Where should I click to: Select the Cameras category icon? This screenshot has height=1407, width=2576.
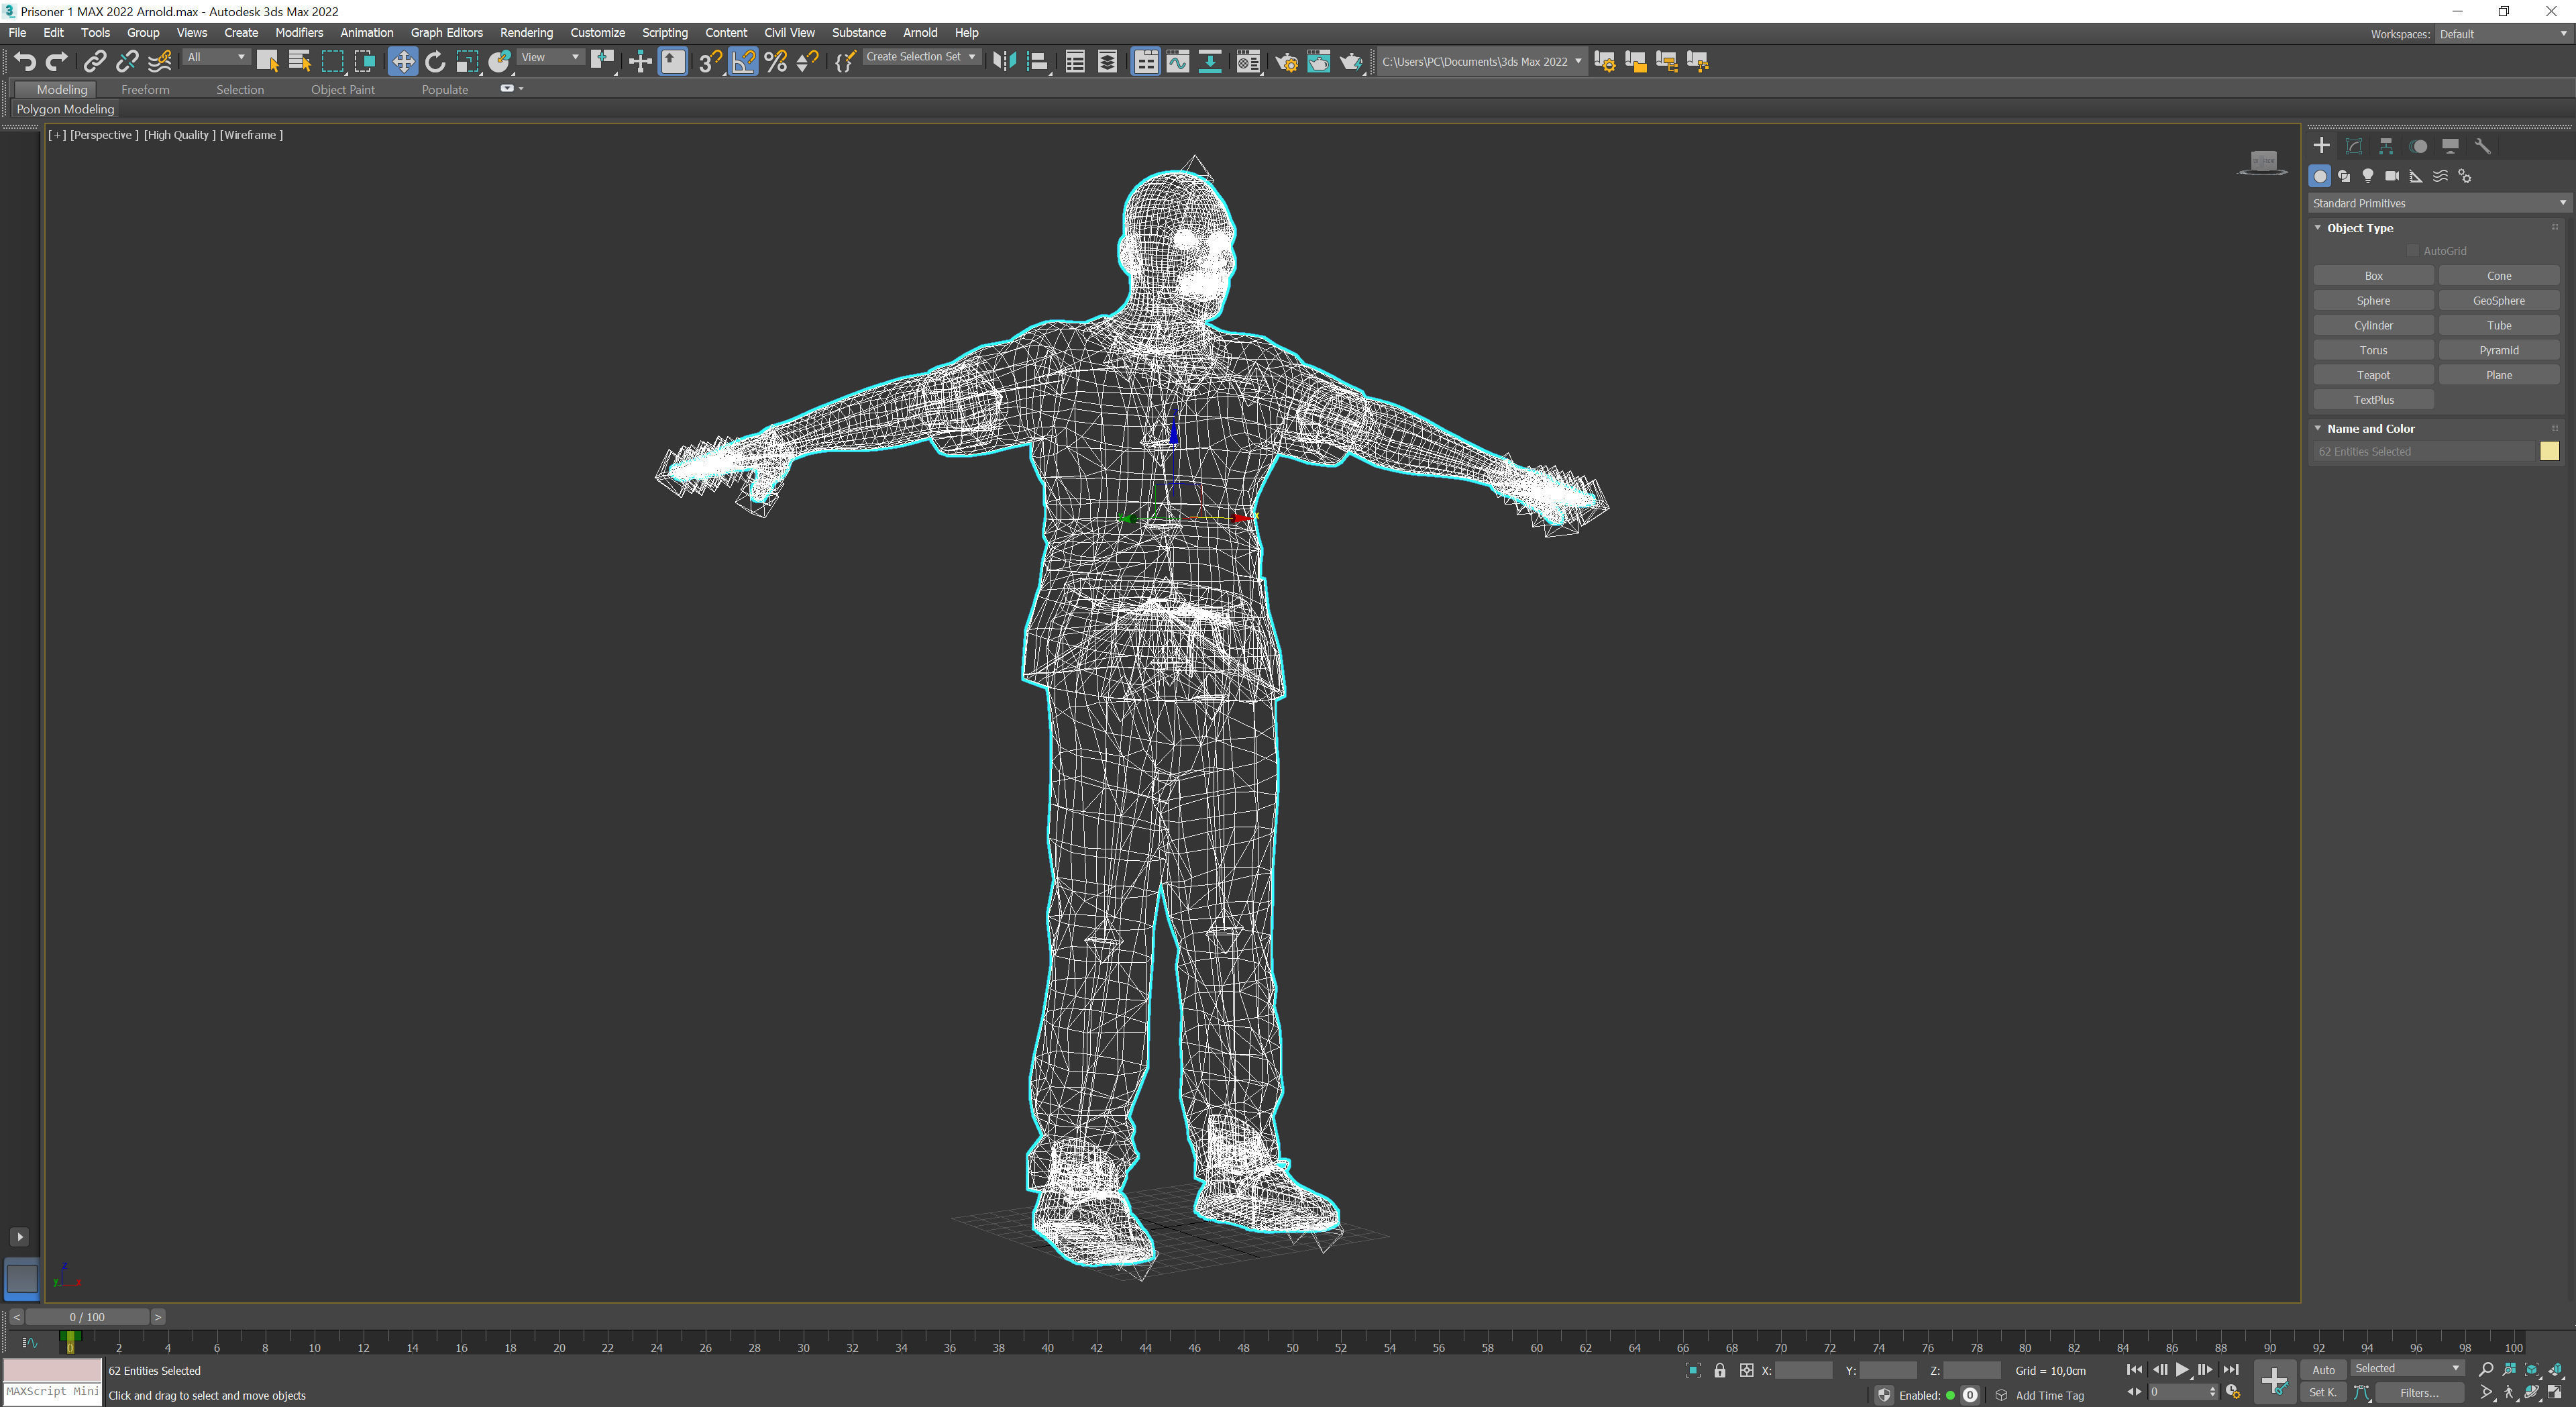(x=2392, y=176)
